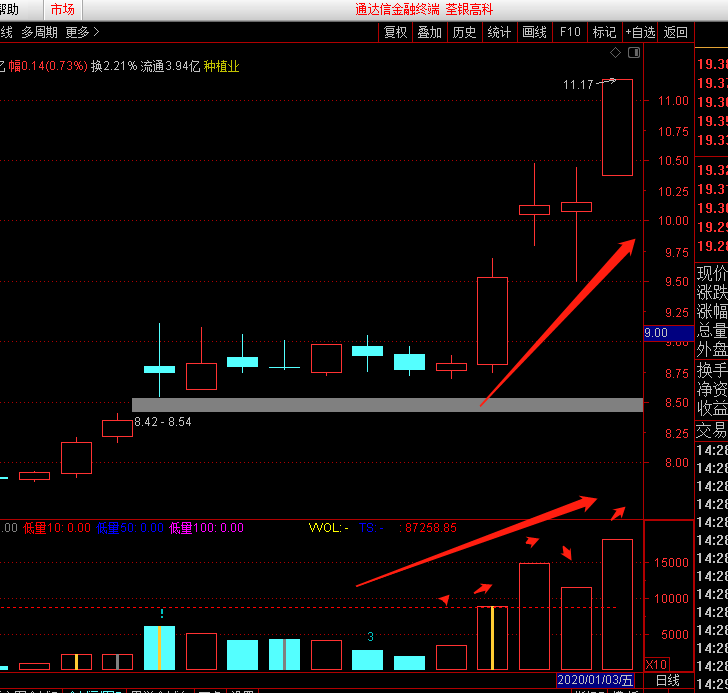
Task: Click the 87258.85 volume value
Action: point(430,528)
